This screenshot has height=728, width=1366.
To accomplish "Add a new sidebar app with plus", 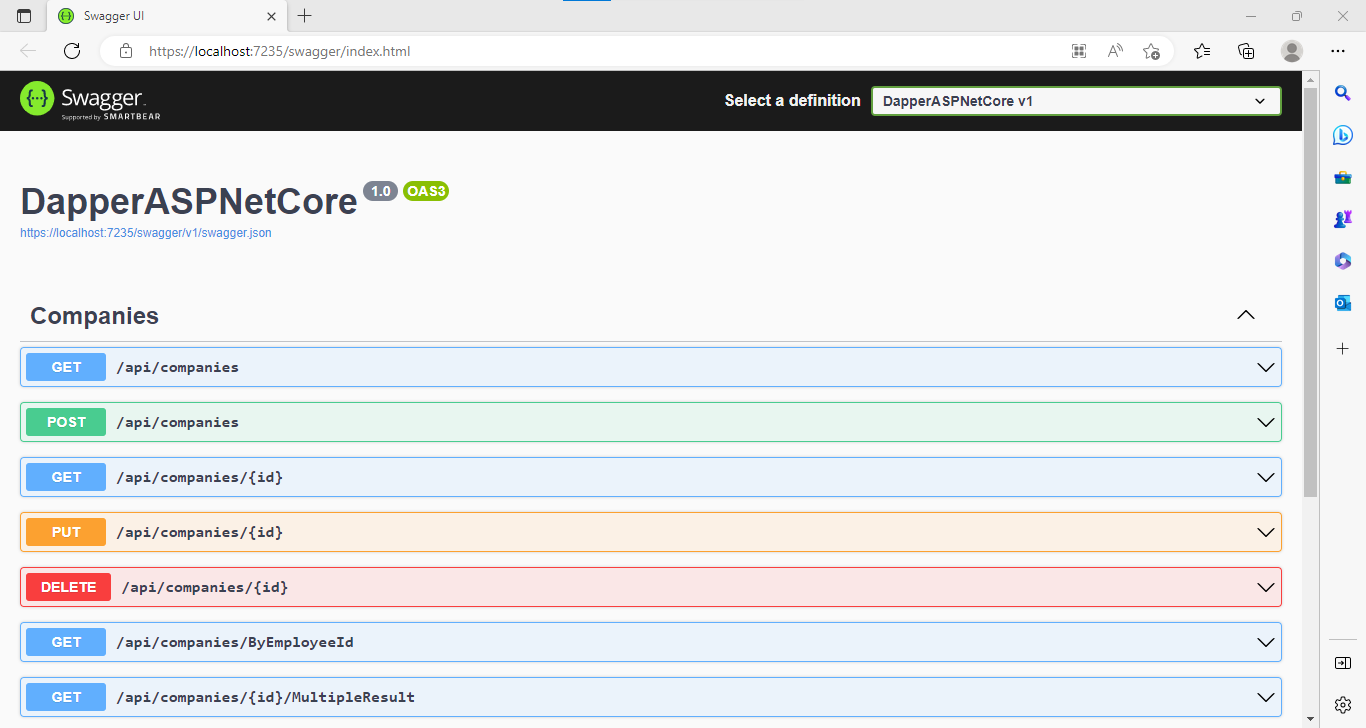I will tap(1343, 348).
